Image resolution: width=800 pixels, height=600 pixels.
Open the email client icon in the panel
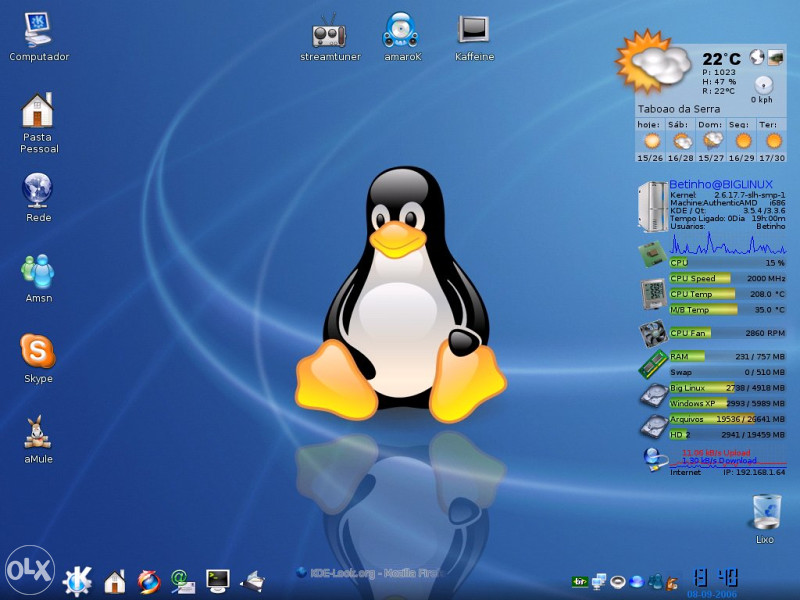coord(183,582)
